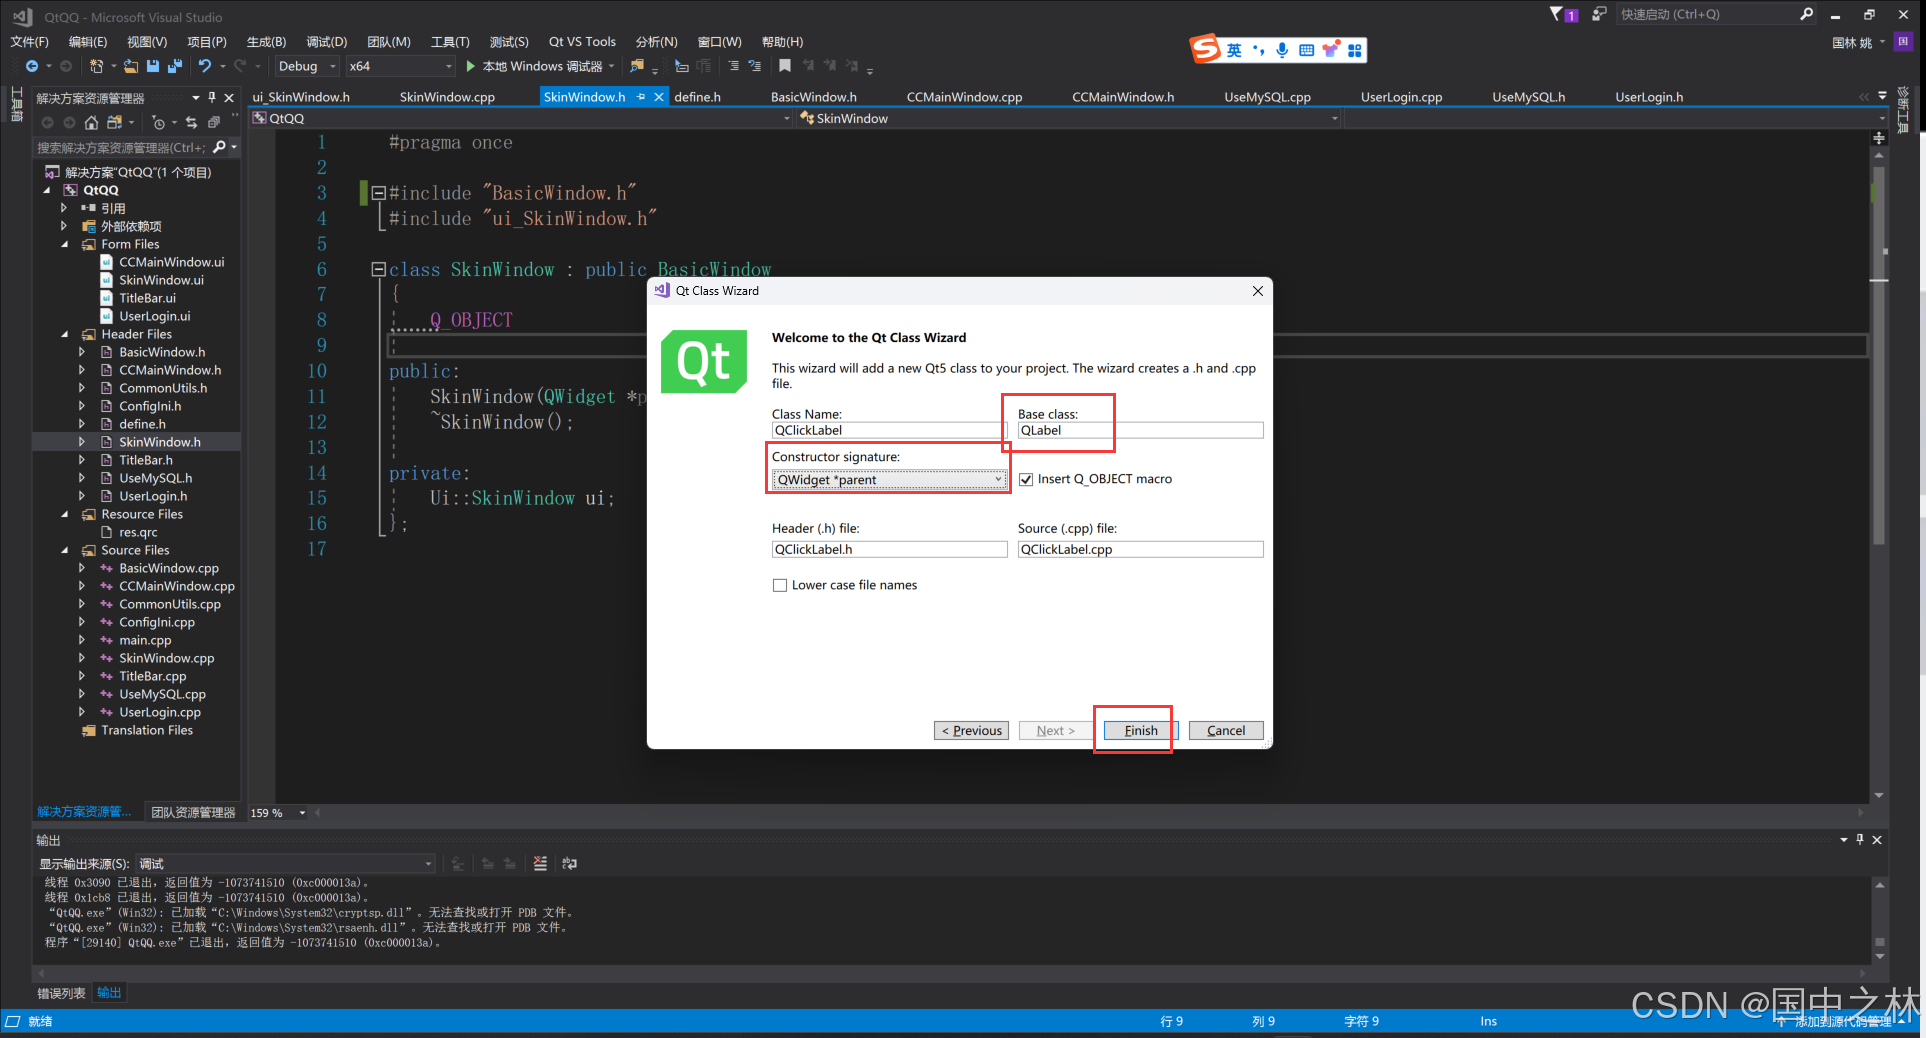1926x1038 pixels.
Task: Click the Sync with Active Document icon
Action: (191, 122)
